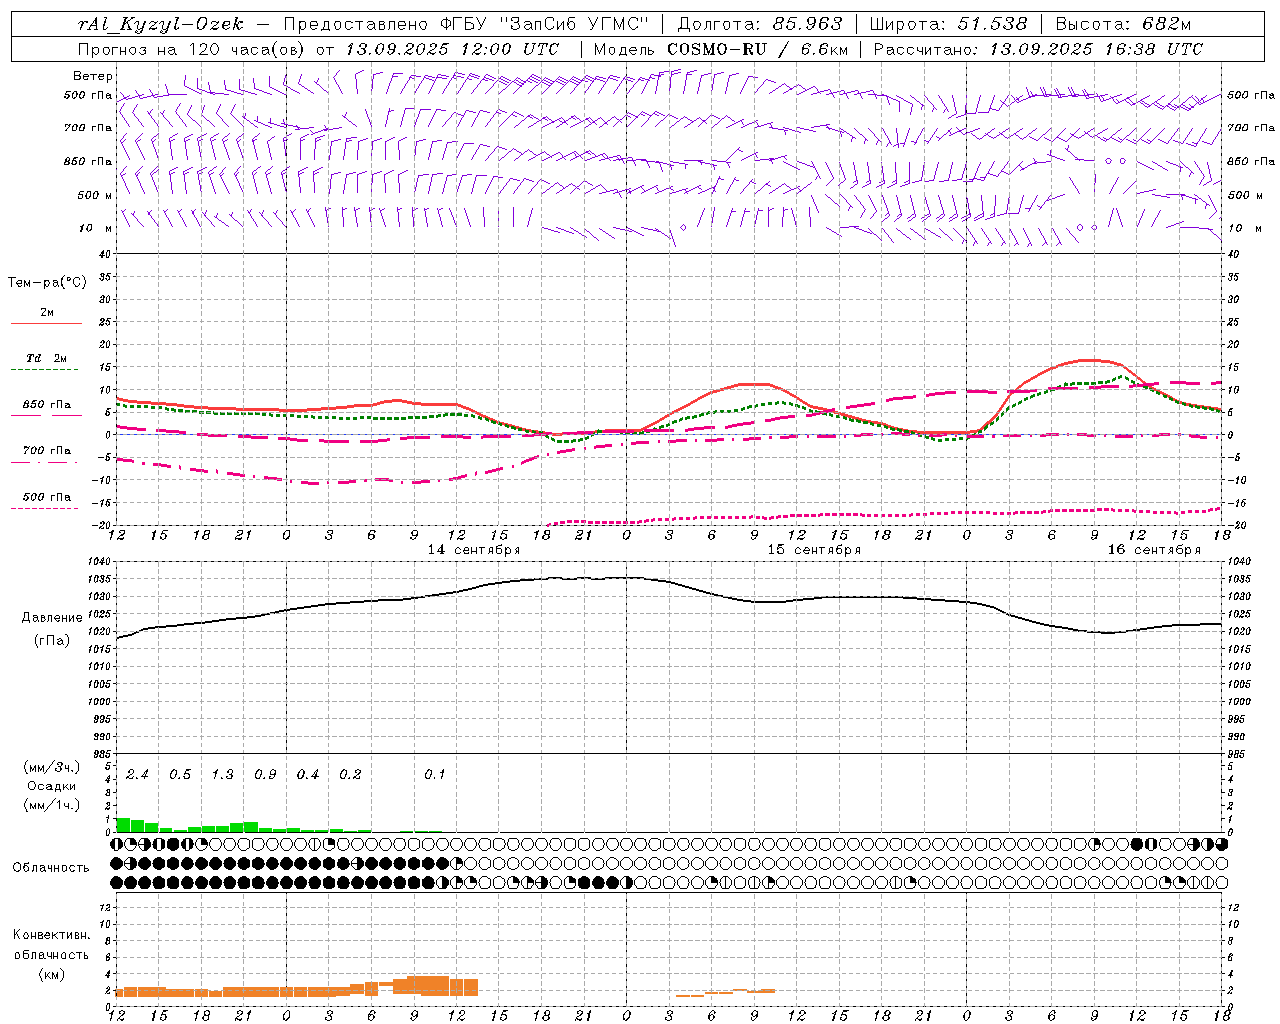
Task: Click the Td 2м dew point legend label
Action: click(47, 358)
